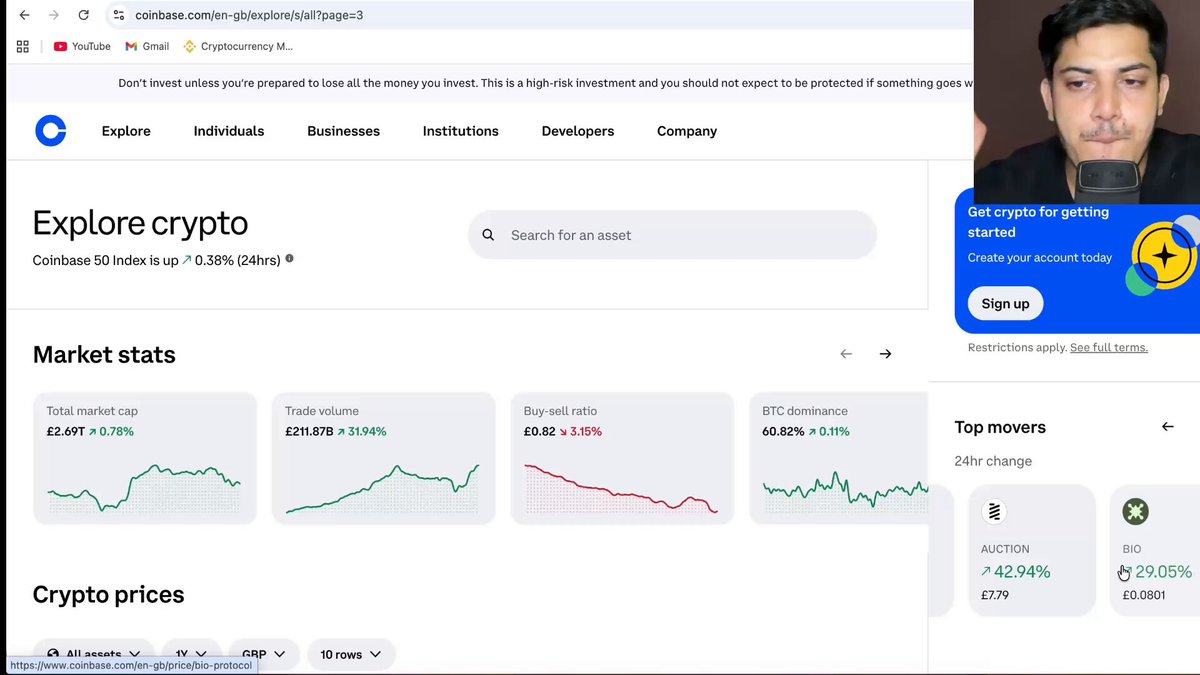Open the Individuals menu

[x=229, y=131]
